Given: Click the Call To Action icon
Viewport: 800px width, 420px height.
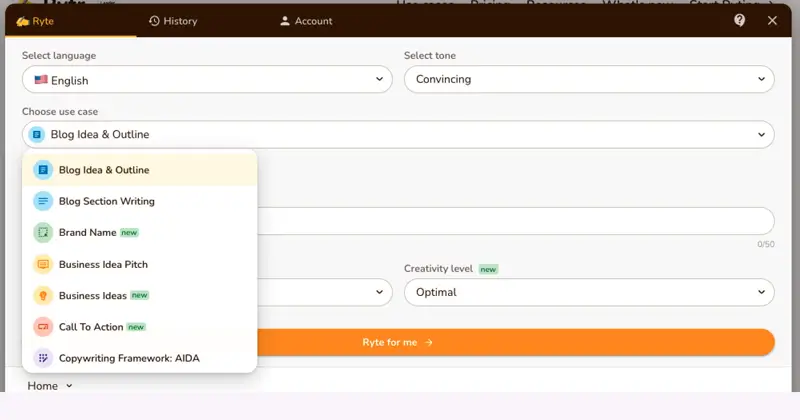Looking at the screenshot, I should (x=43, y=327).
